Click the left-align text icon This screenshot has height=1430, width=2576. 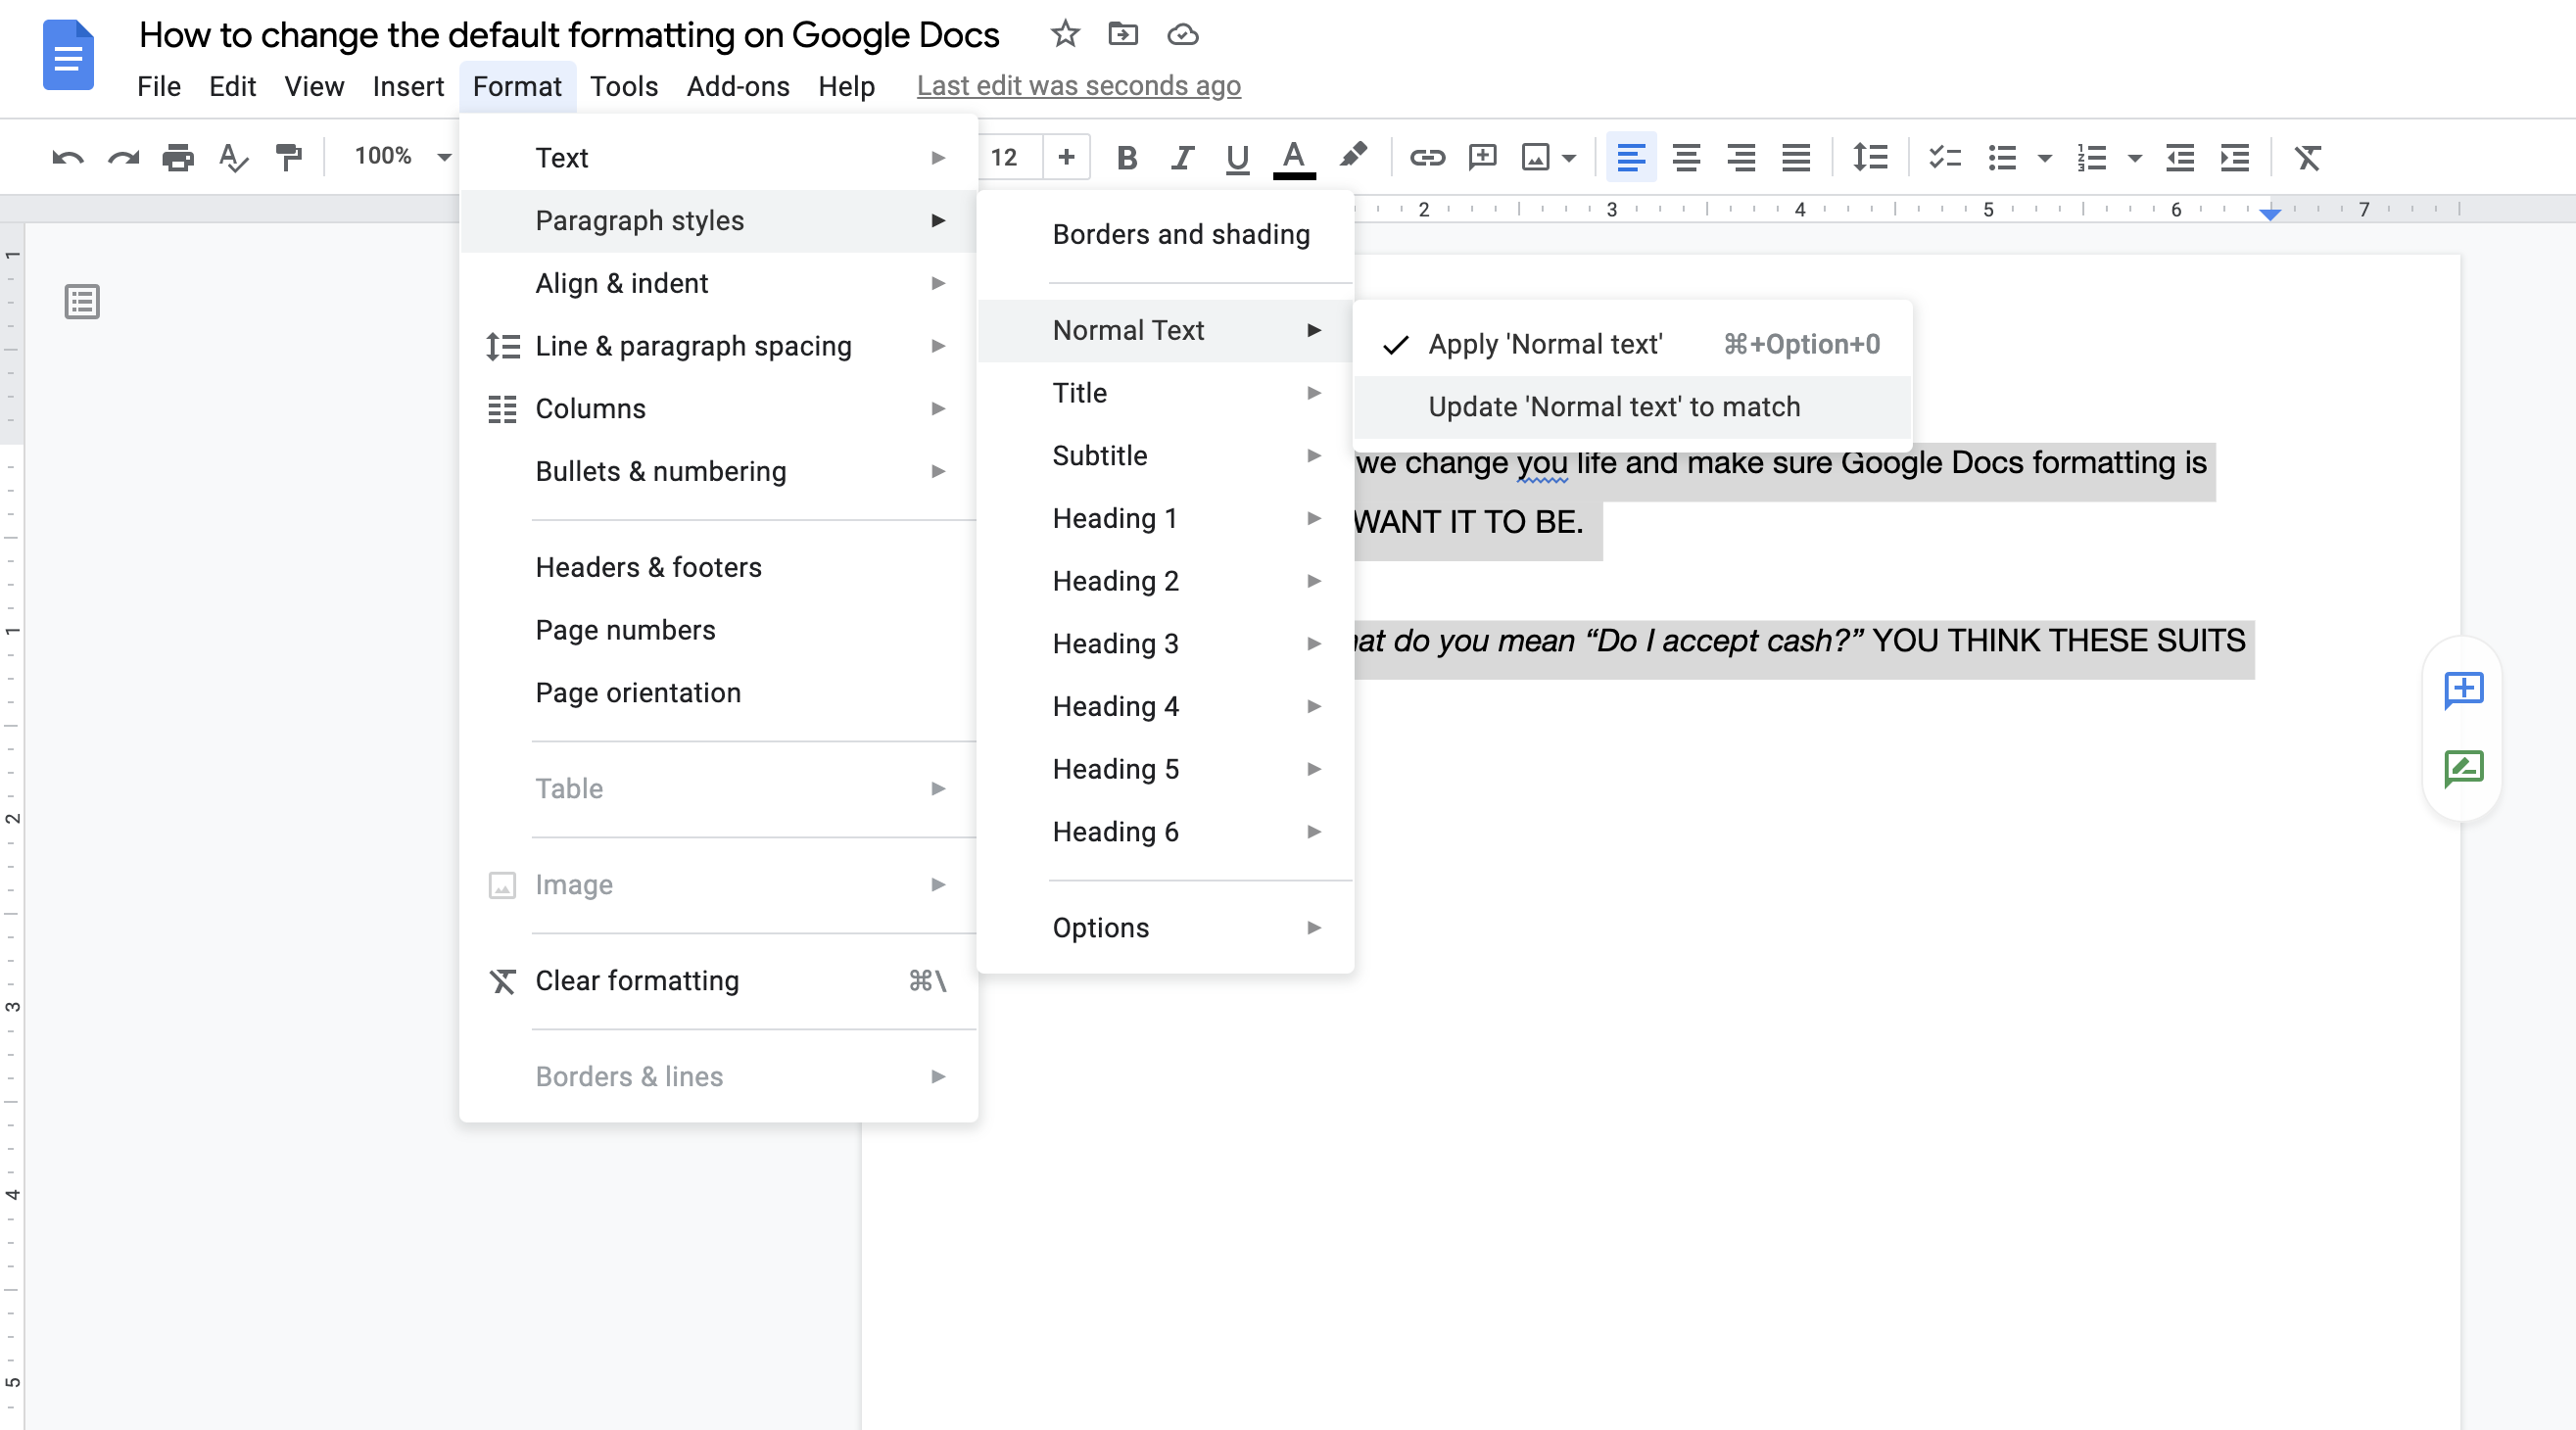pos(1627,157)
